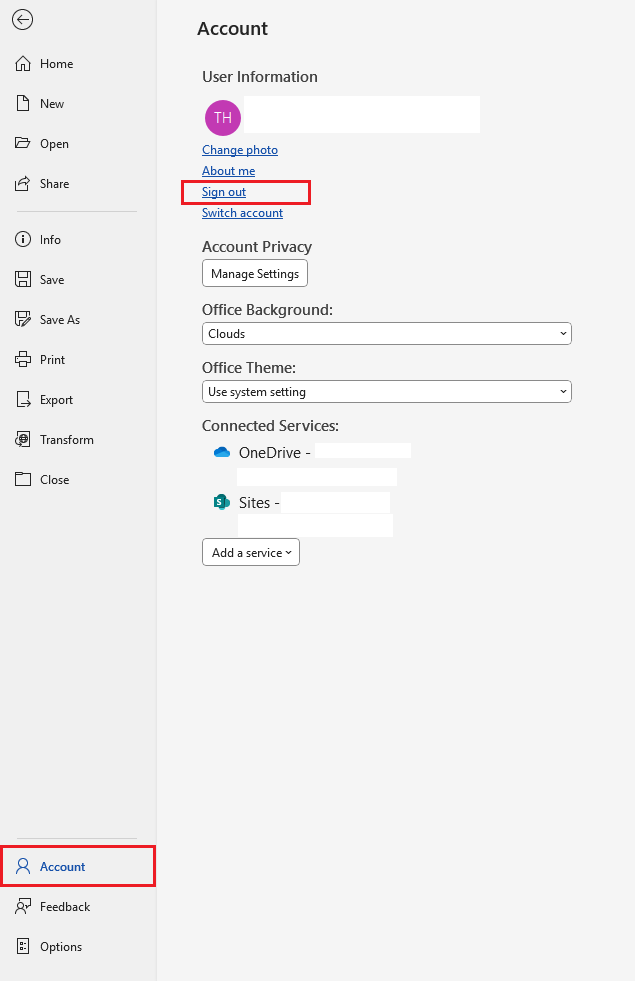Click the Sign out link

[222, 191]
